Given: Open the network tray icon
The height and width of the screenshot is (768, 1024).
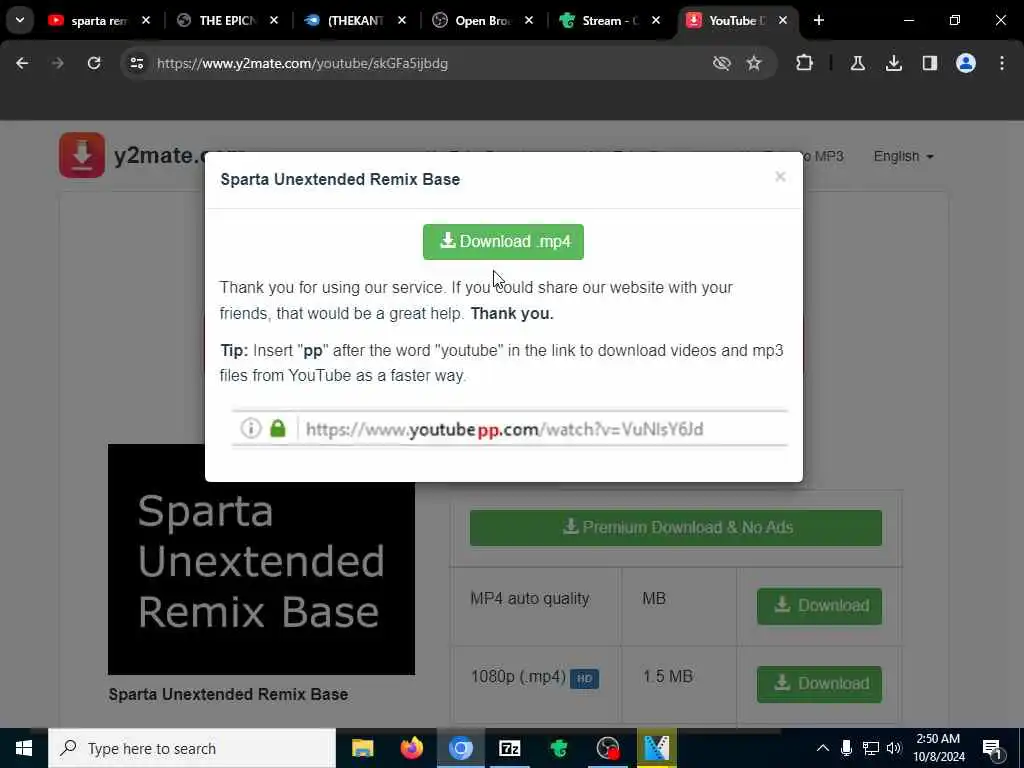Looking at the screenshot, I should [871, 748].
